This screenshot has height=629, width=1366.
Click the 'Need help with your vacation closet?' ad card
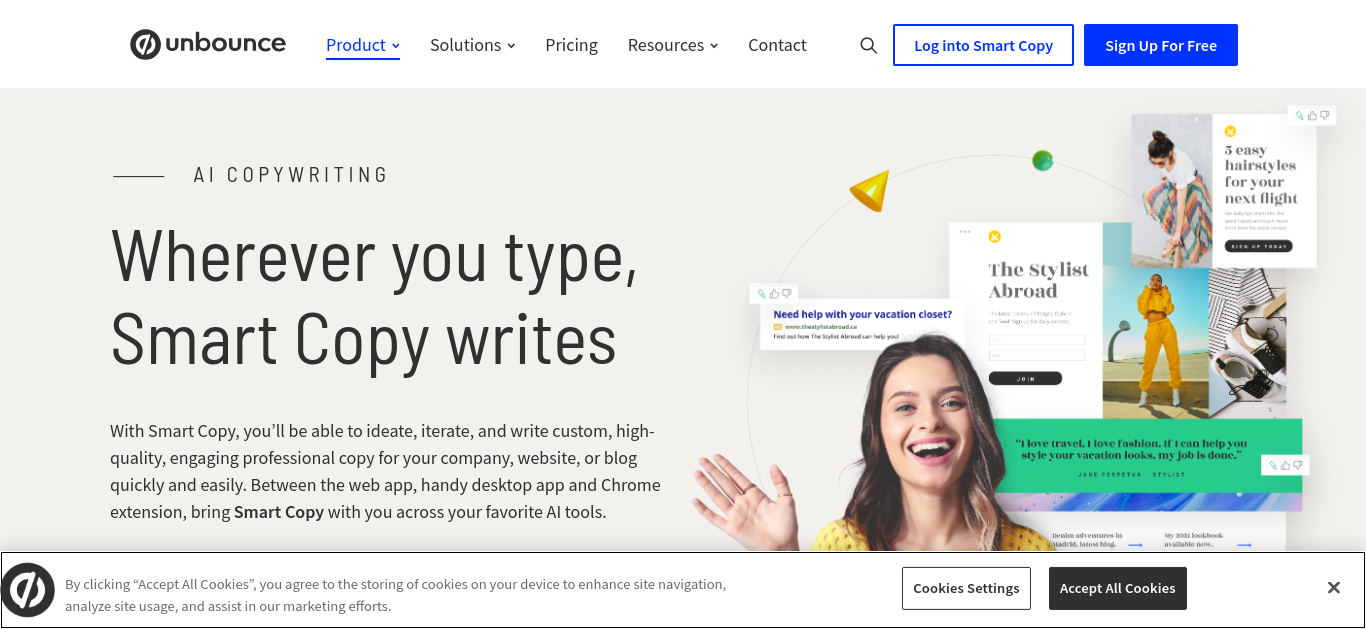[862, 326]
